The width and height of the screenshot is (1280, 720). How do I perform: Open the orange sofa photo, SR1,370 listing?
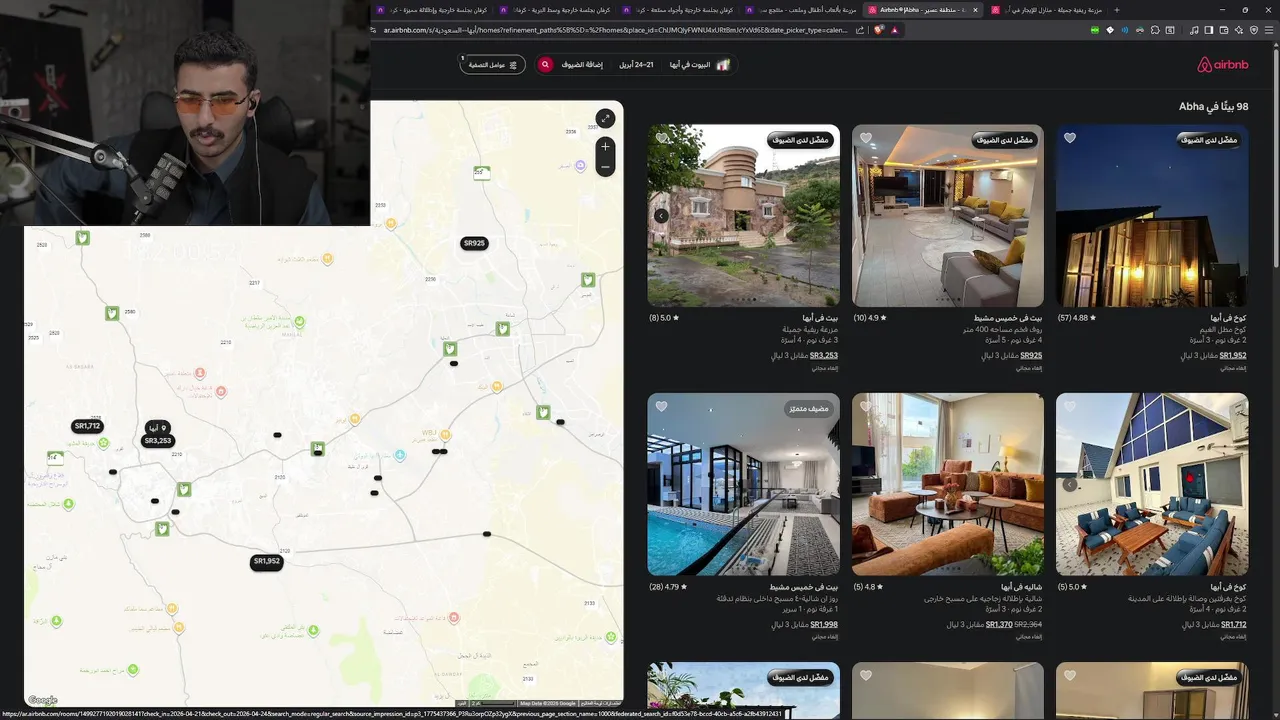[x=948, y=484]
